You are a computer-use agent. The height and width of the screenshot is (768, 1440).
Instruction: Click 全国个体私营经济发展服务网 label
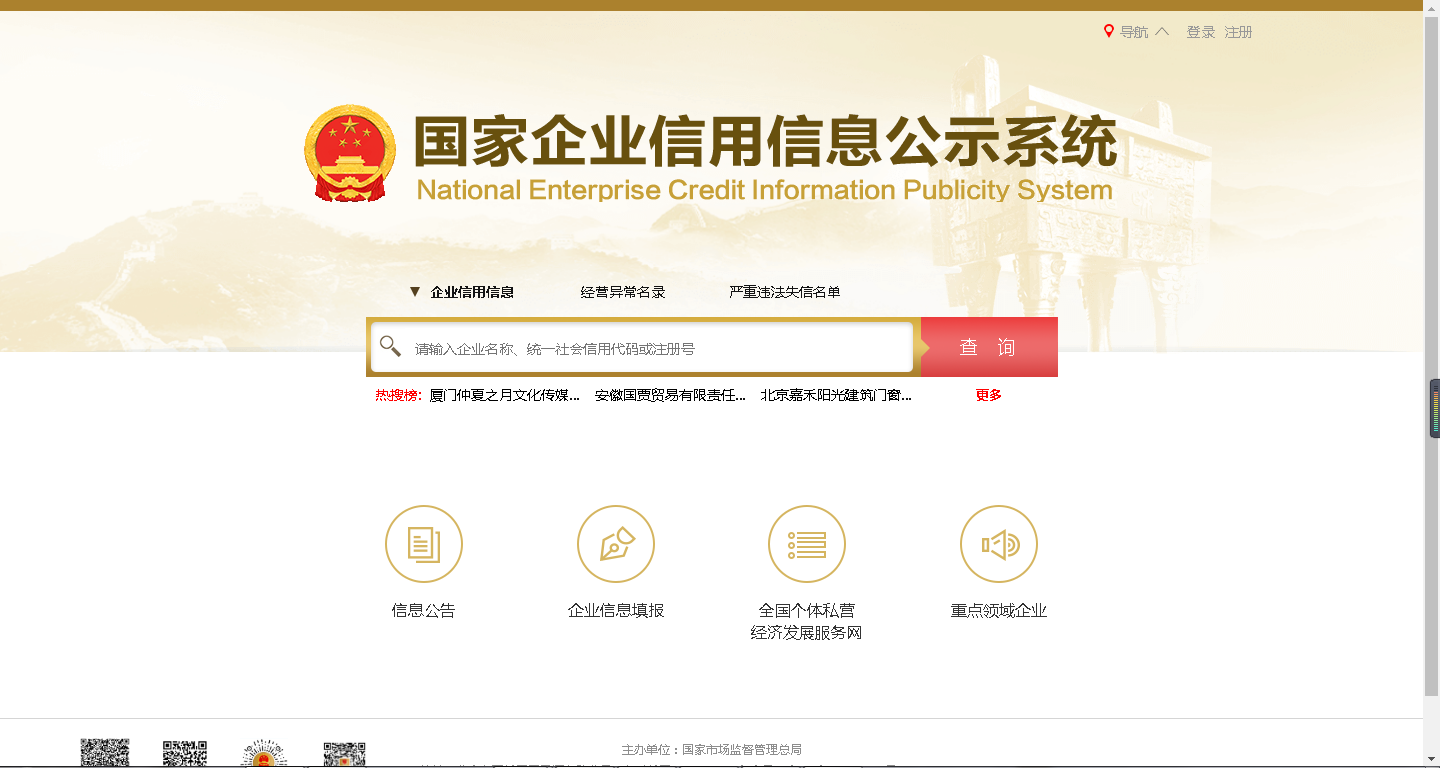point(807,621)
